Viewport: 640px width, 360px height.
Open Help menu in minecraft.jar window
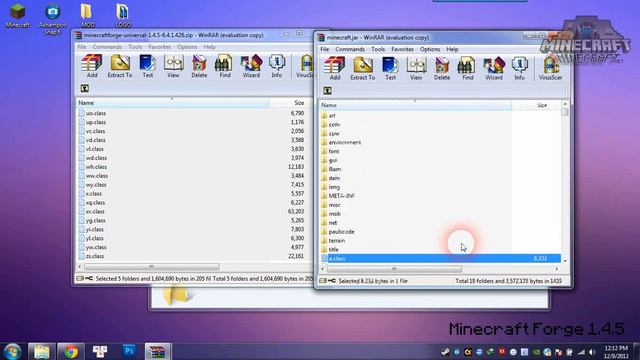point(452,49)
